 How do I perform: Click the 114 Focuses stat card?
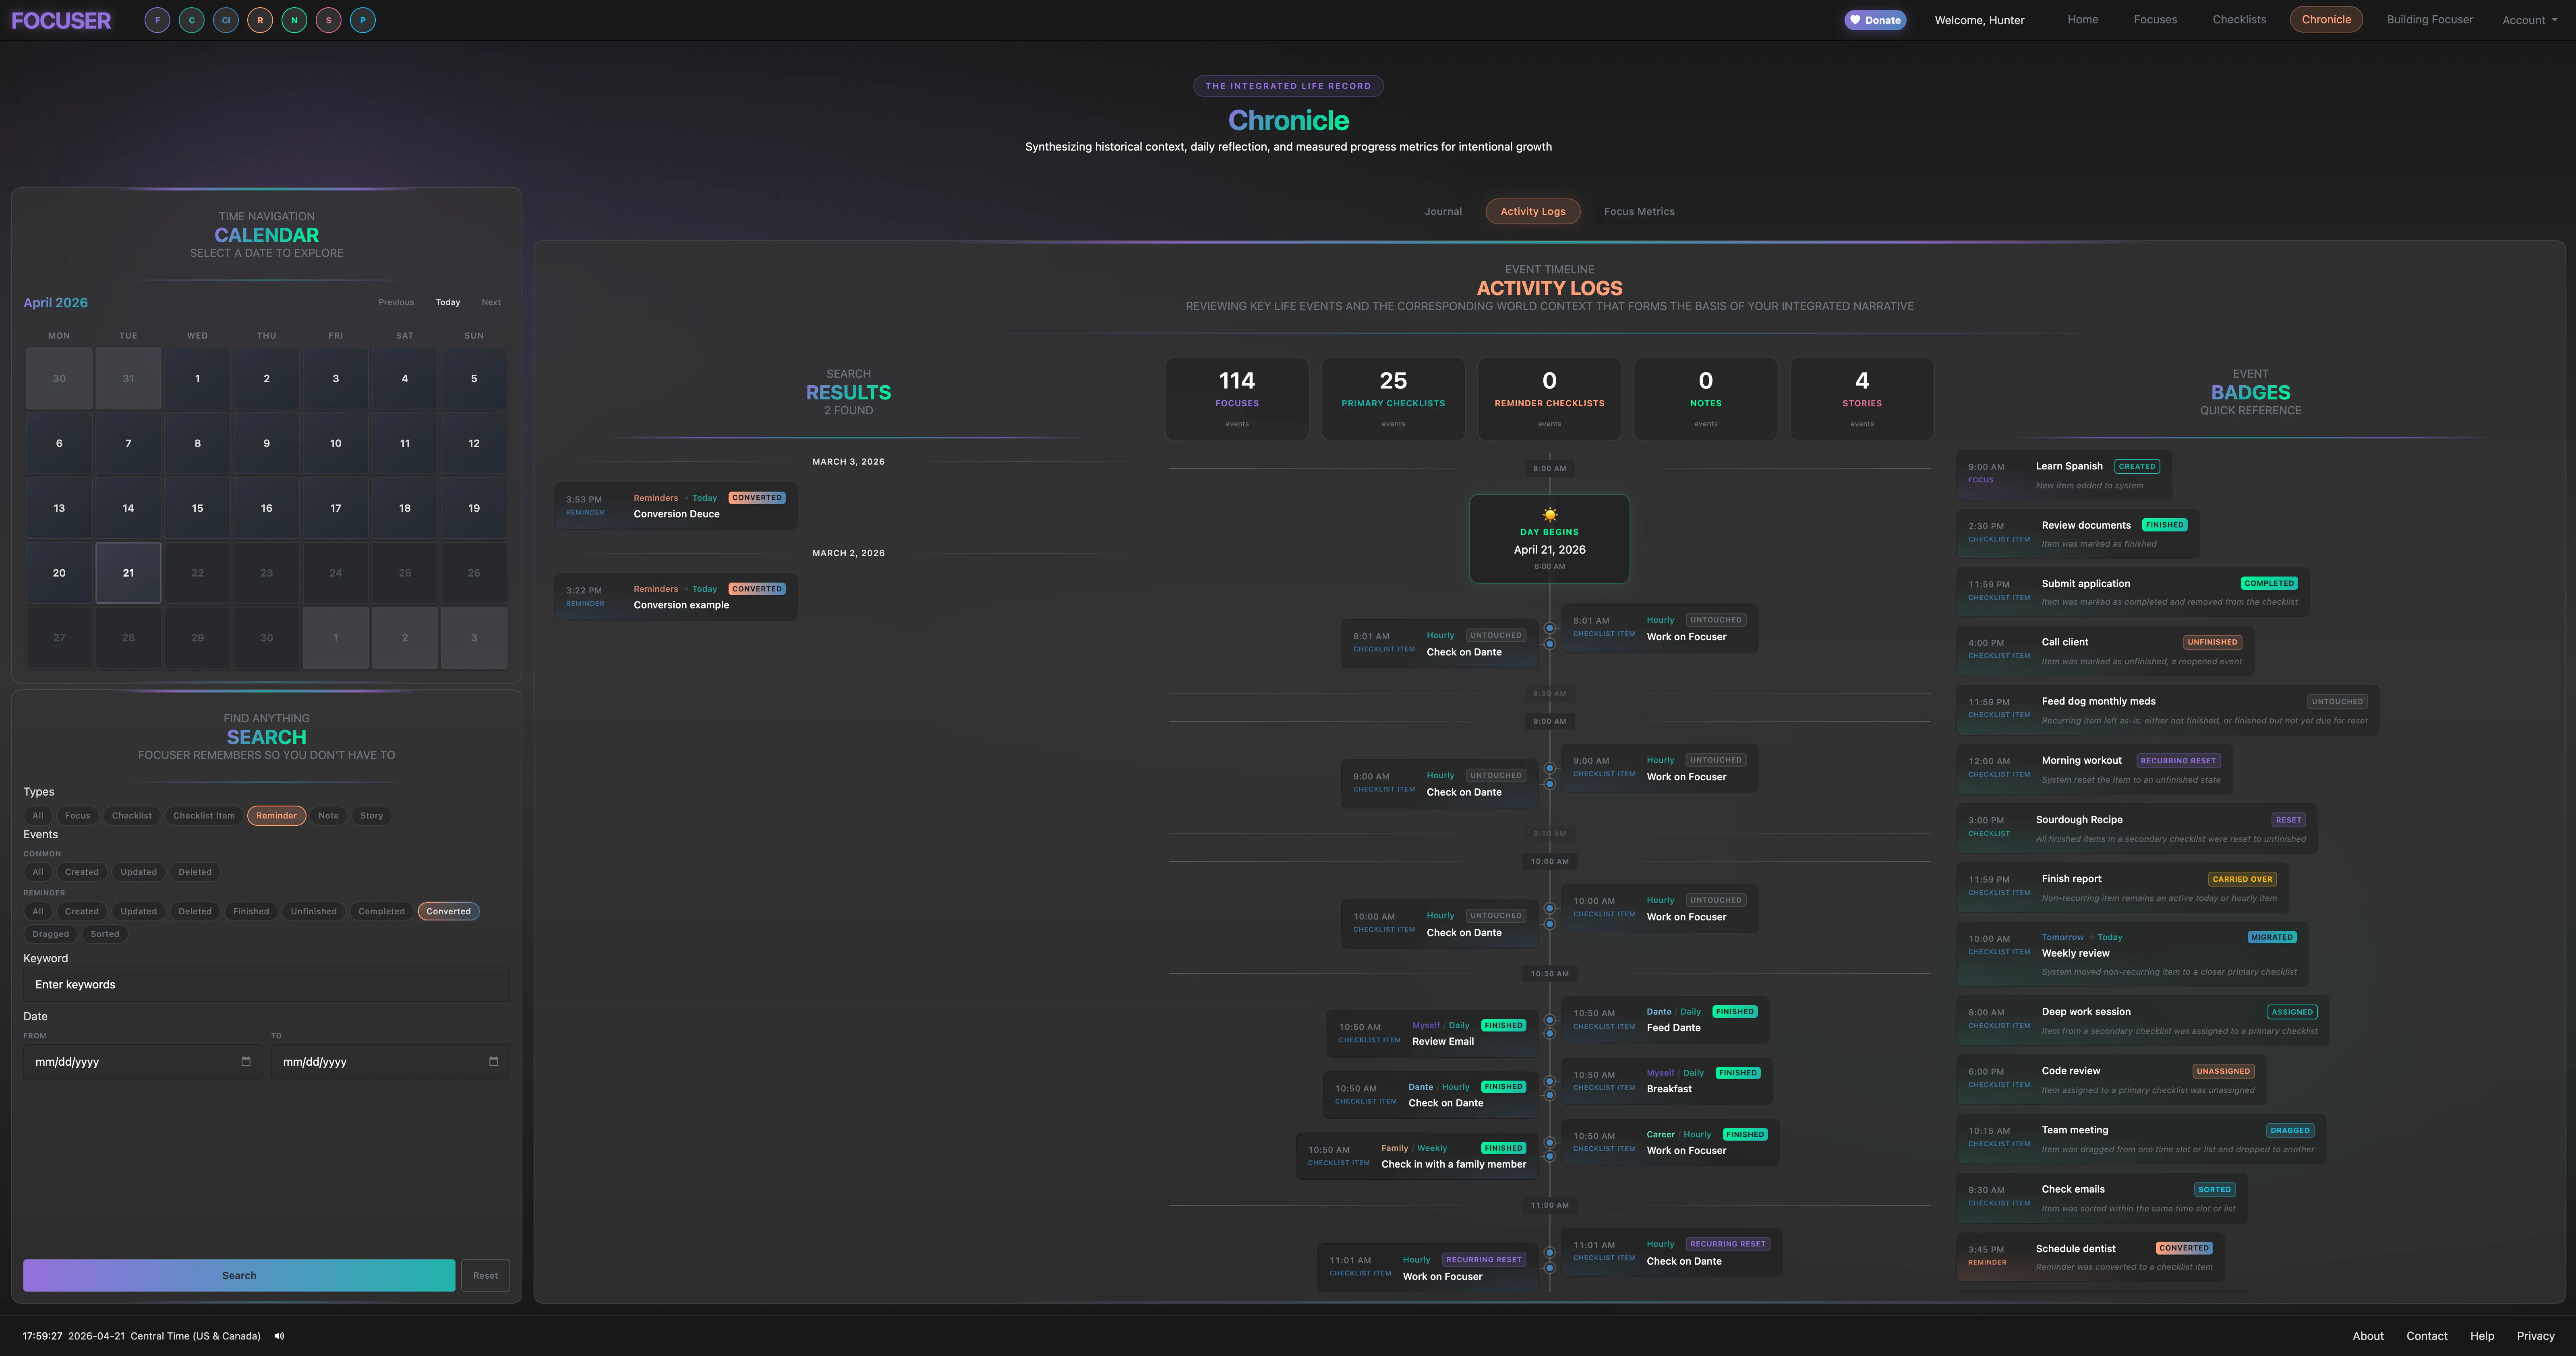pyautogui.click(x=1237, y=399)
